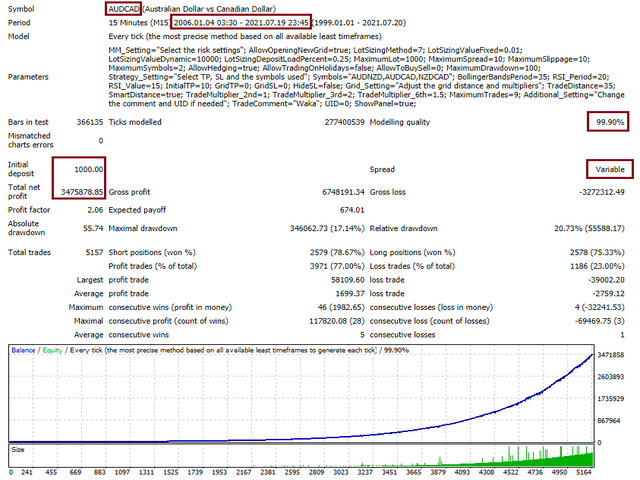The width and height of the screenshot is (640, 480).
Task: Click the chart axis label 867964
Action: 609,420
